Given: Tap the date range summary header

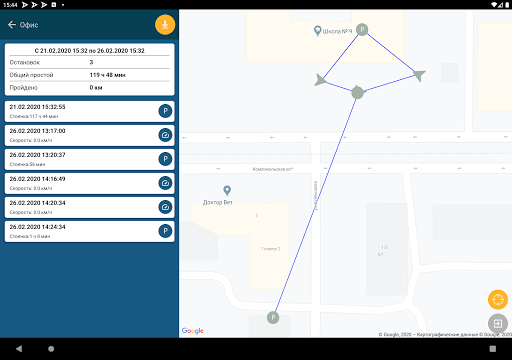Looking at the screenshot, I should 89,50.
